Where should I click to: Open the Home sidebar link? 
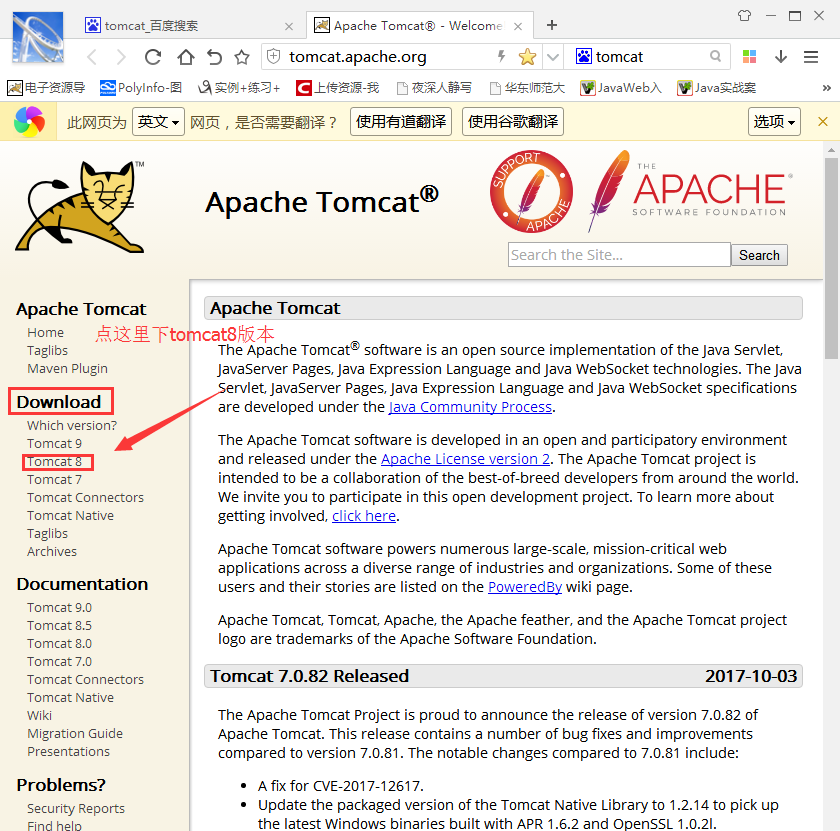click(46, 333)
